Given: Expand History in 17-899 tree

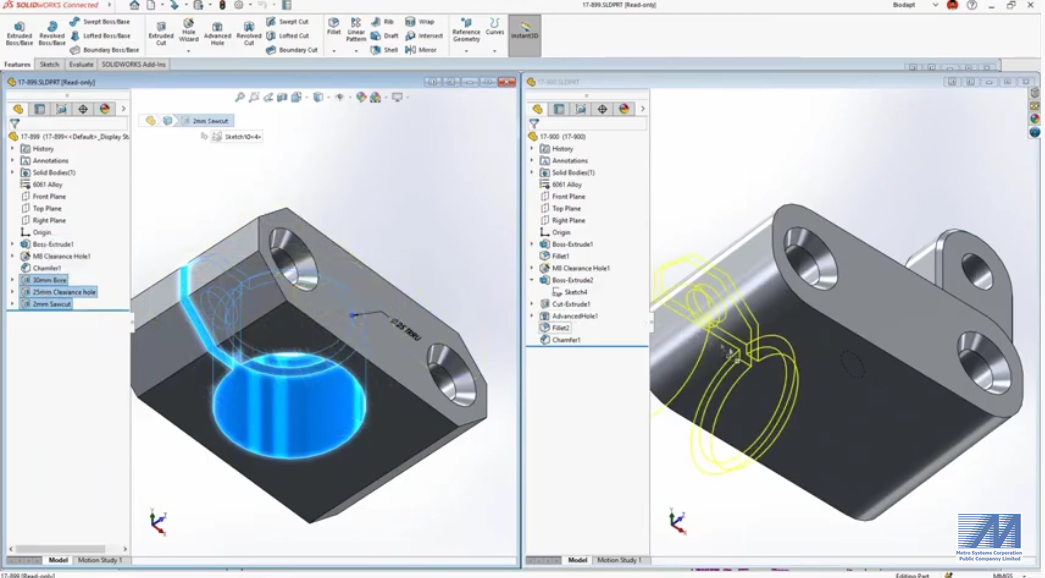Looking at the screenshot, I should pos(12,149).
